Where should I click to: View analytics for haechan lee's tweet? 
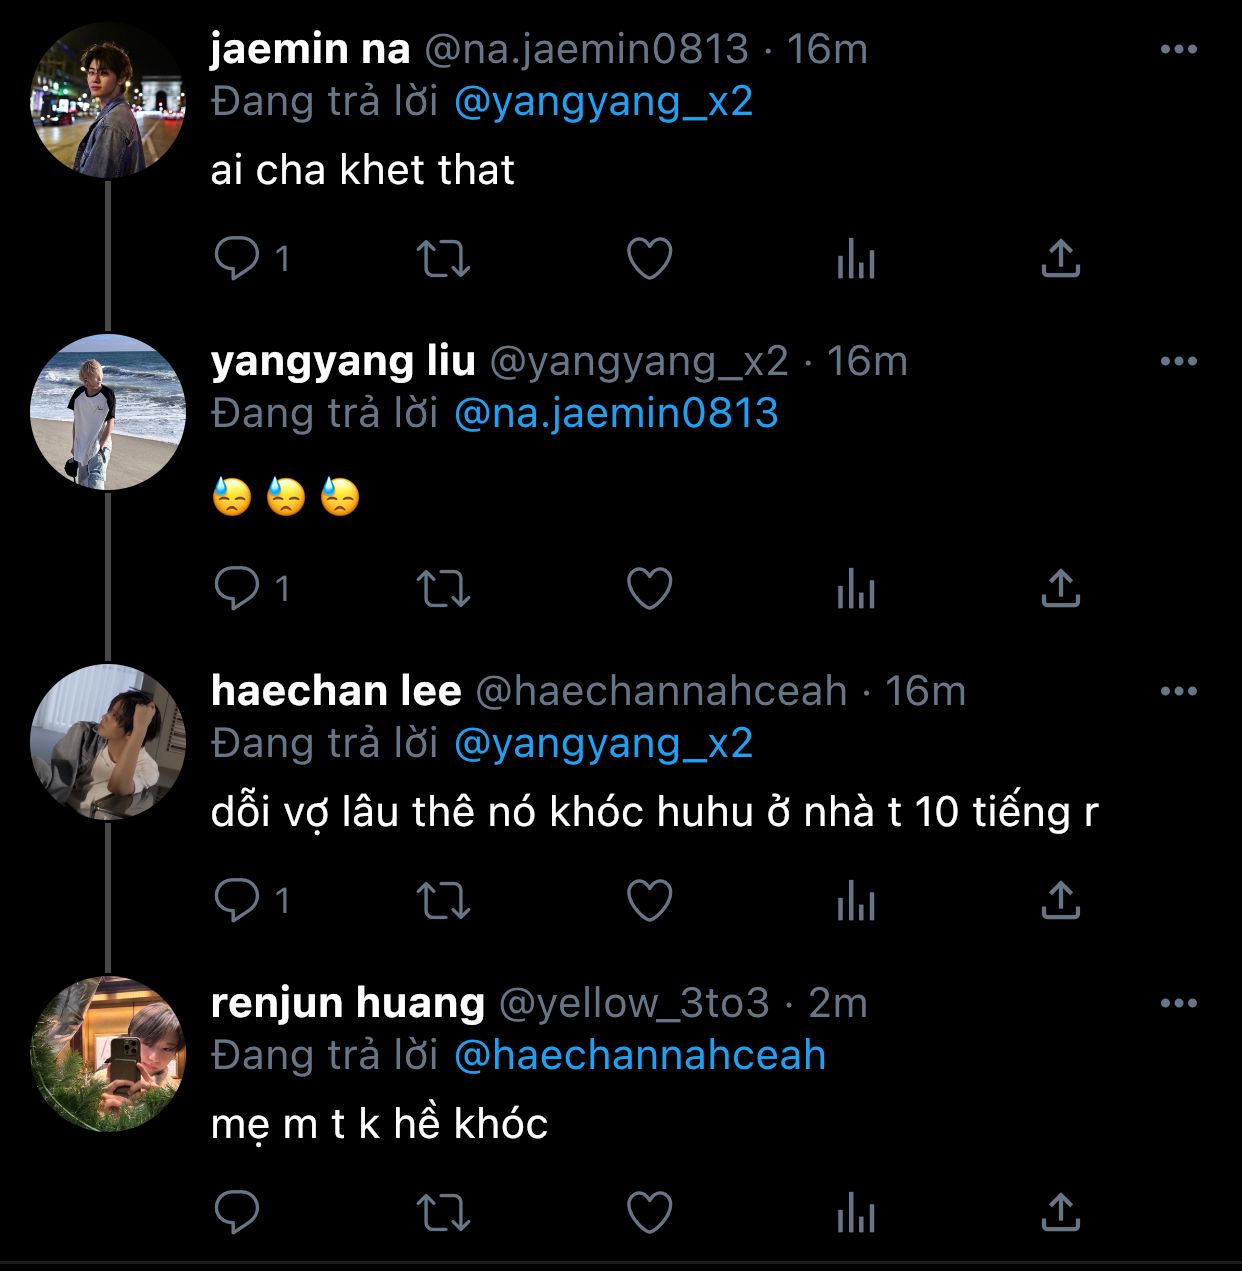(855, 902)
